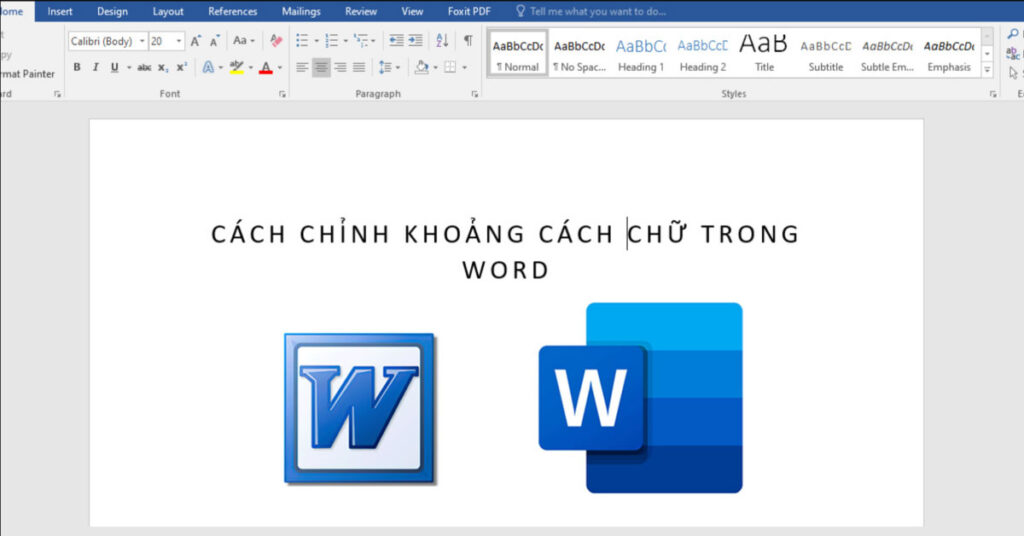Screen dimensions: 1024x536
Task: Apply the Subtitle style
Action: tap(825, 54)
